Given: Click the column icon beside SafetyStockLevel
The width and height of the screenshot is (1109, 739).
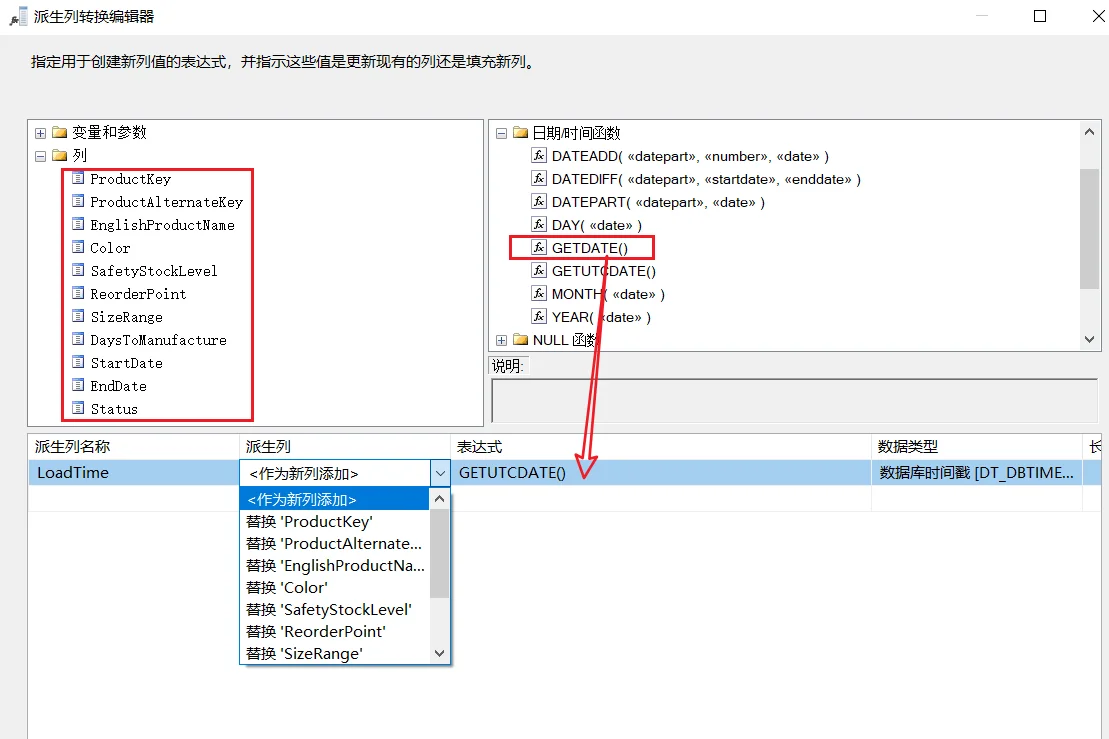Looking at the screenshot, I should 79,270.
